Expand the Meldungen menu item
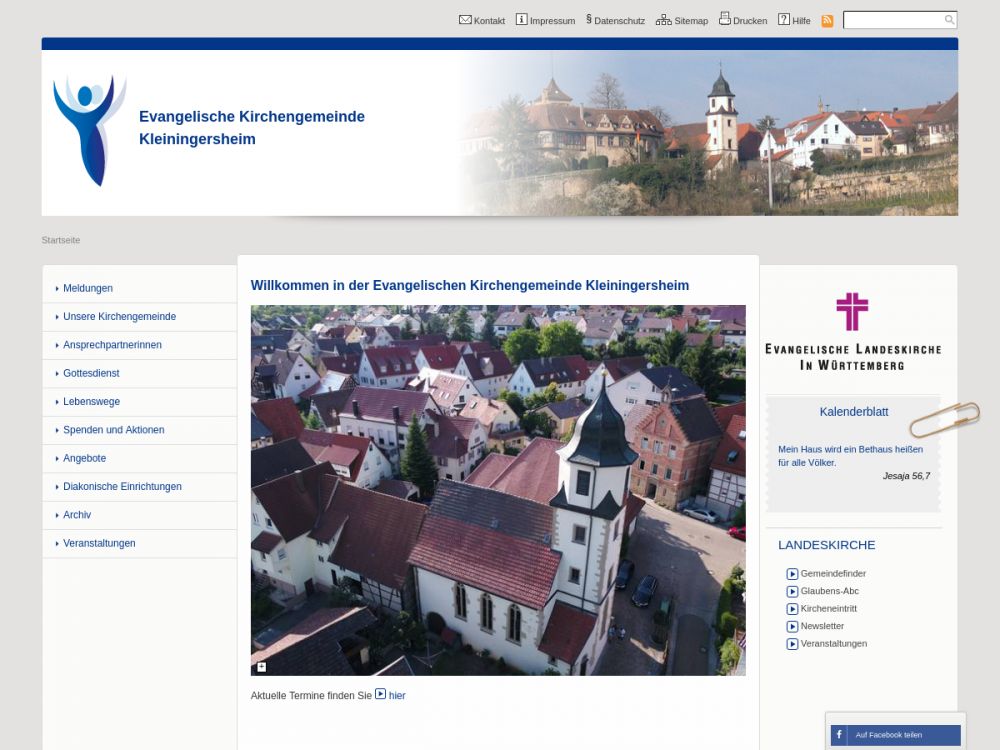The image size is (1000, 750). [x=88, y=288]
